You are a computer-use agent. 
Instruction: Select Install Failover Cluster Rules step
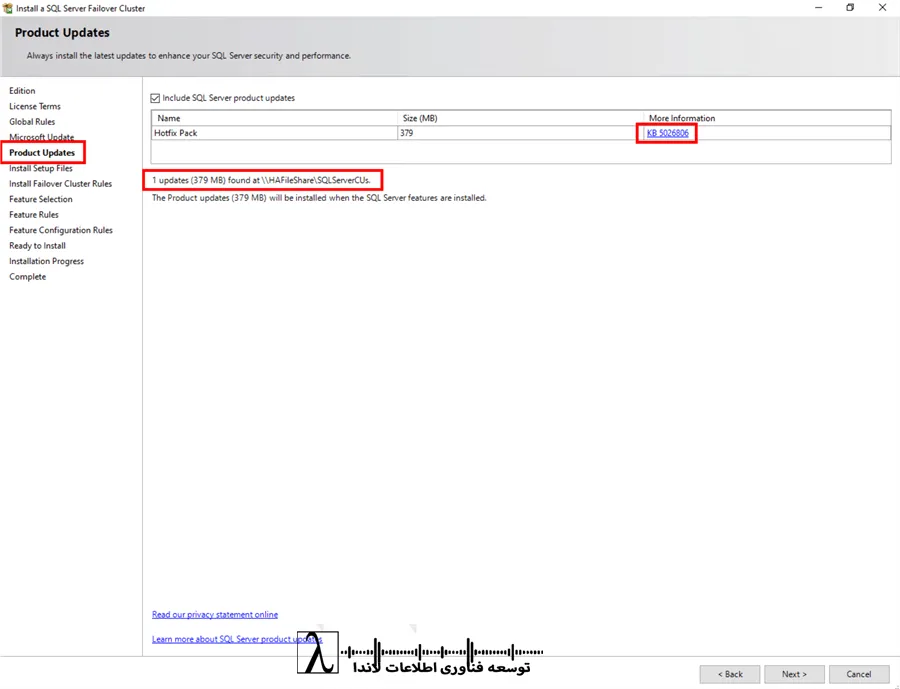[x=61, y=184]
